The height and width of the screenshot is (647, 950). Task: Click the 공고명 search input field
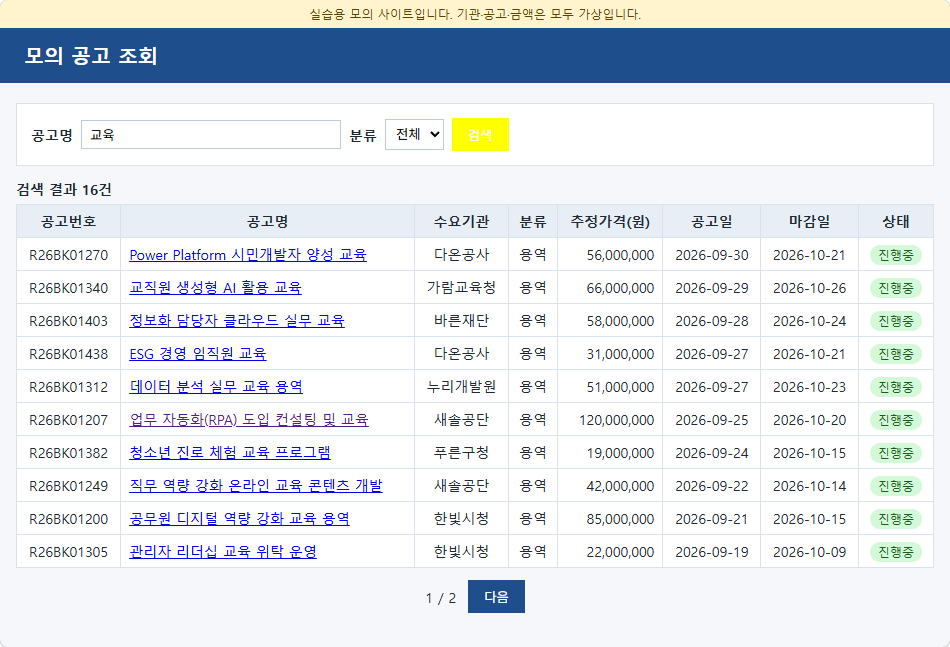211,134
